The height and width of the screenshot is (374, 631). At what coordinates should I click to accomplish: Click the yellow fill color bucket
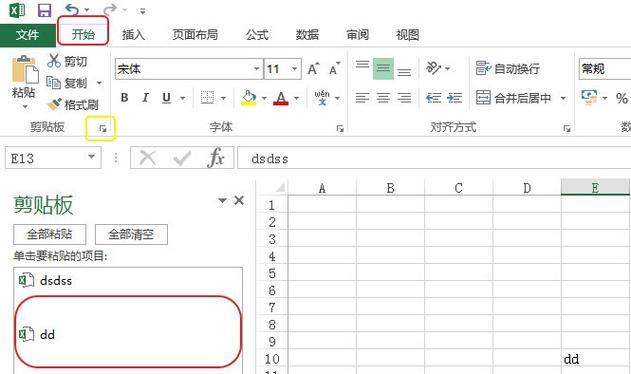pyautogui.click(x=249, y=98)
